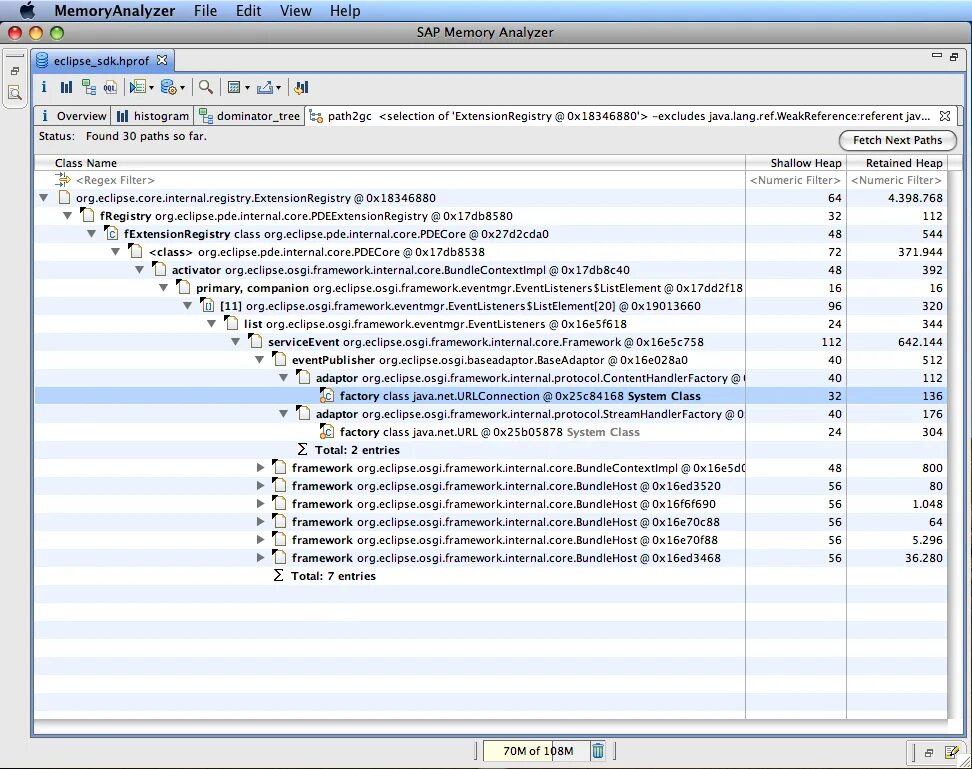Click the export icon in toolbar
The width and height of the screenshot is (972, 769).
point(265,87)
